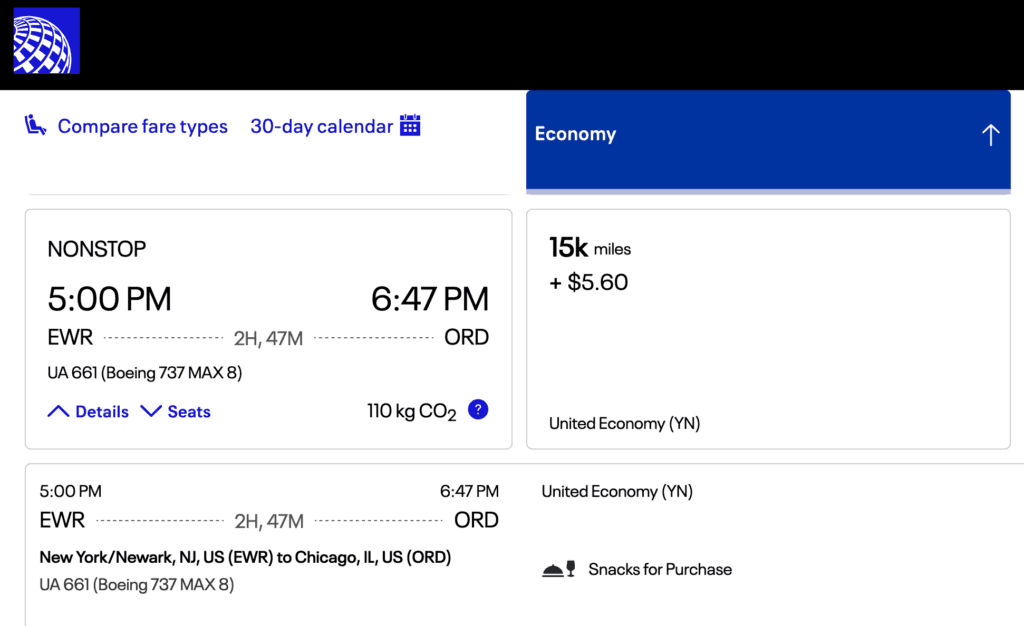Viewport: 1024px width, 626px height.
Task: Click the 6:47 PM ORD arrival time
Action: pyautogui.click(x=430, y=299)
